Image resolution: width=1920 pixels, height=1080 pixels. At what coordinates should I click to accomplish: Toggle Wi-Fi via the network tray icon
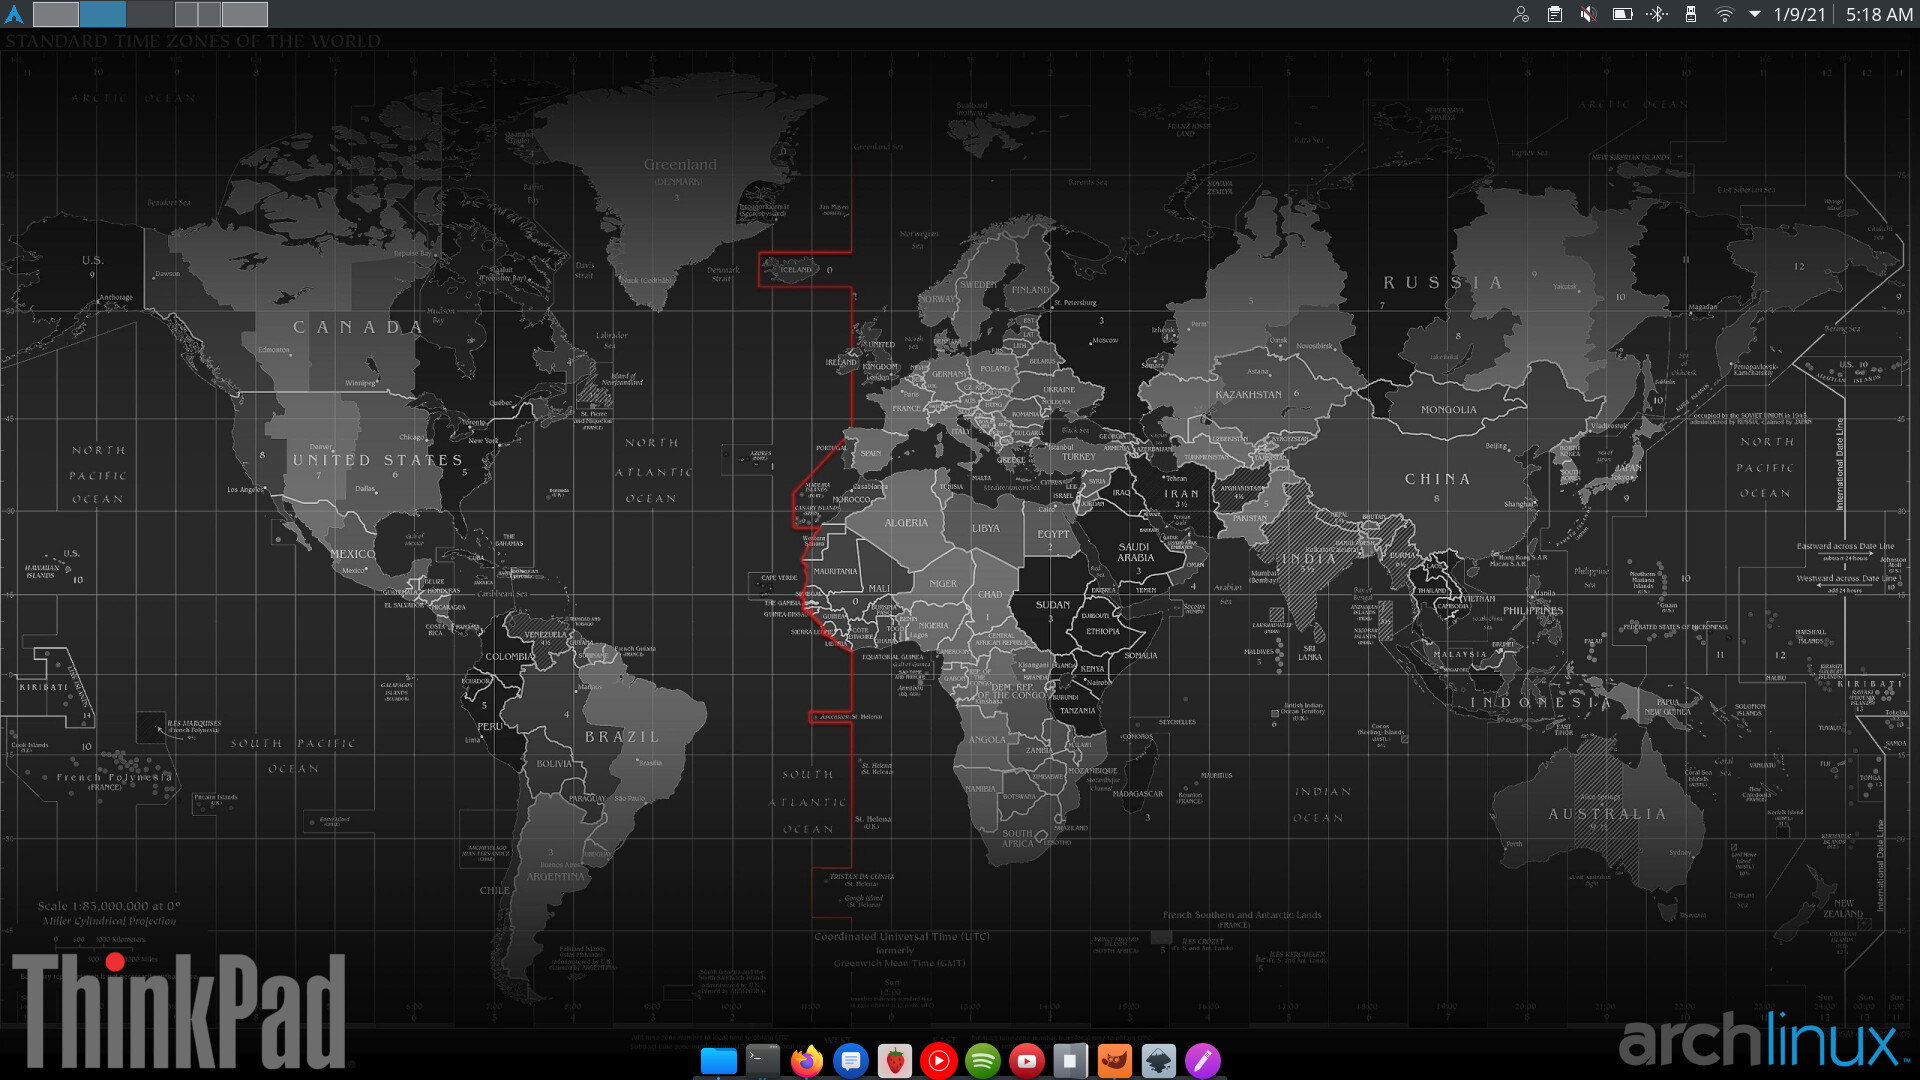(1725, 14)
